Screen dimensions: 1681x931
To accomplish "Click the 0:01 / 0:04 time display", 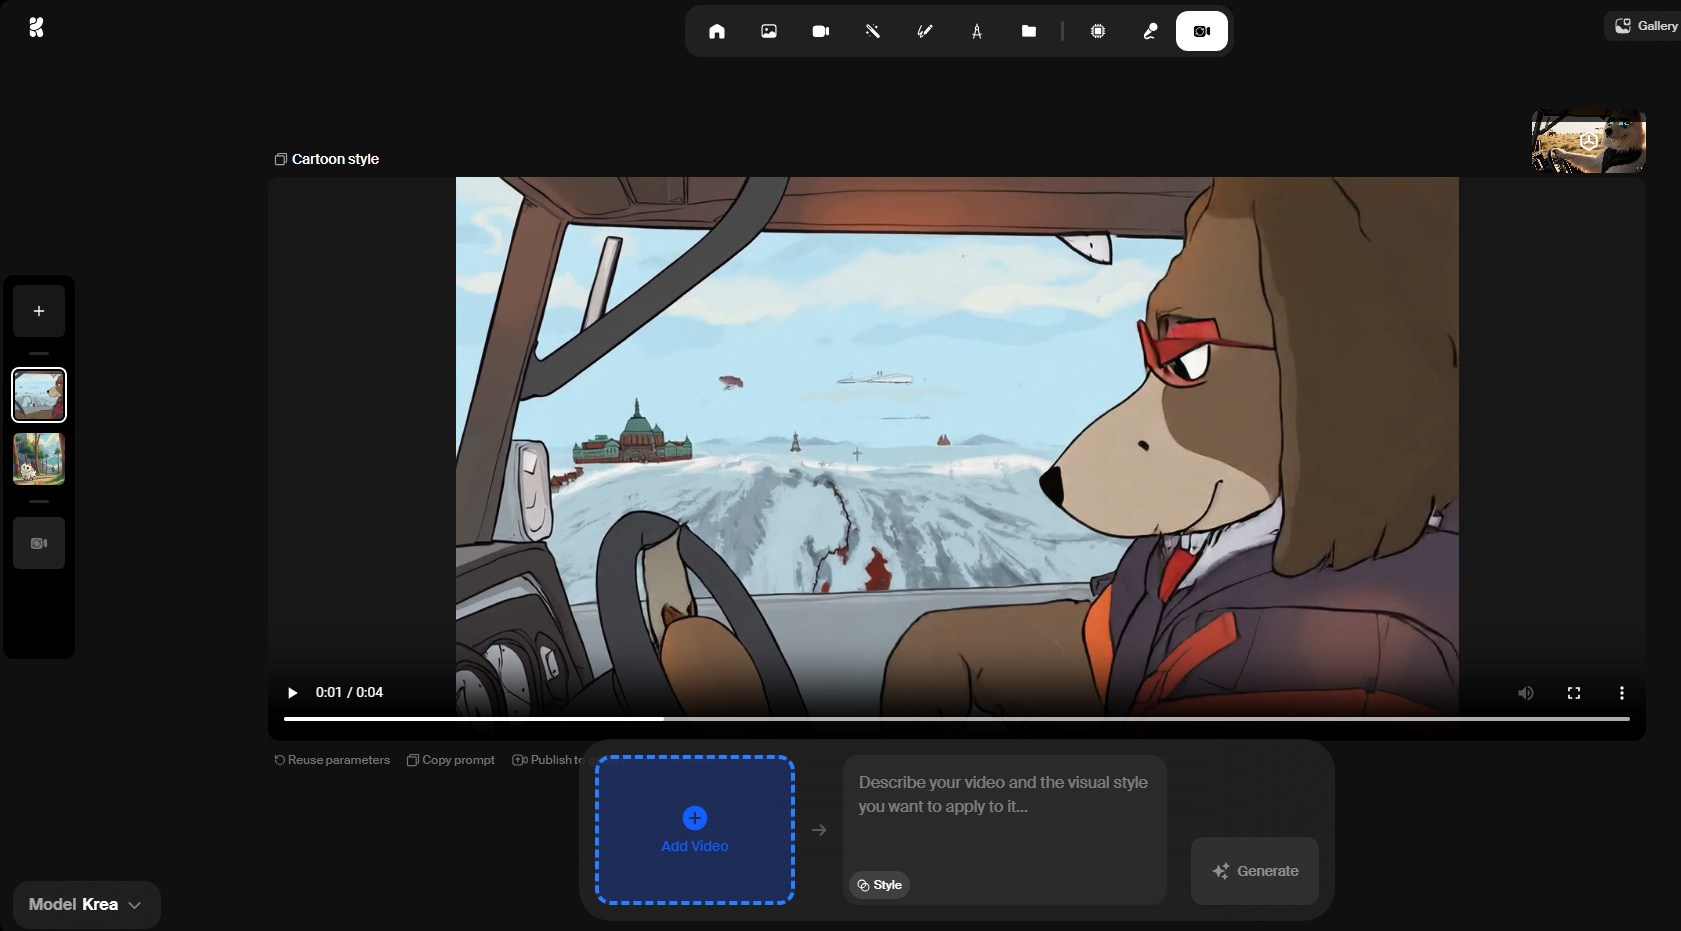I will pos(349,692).
